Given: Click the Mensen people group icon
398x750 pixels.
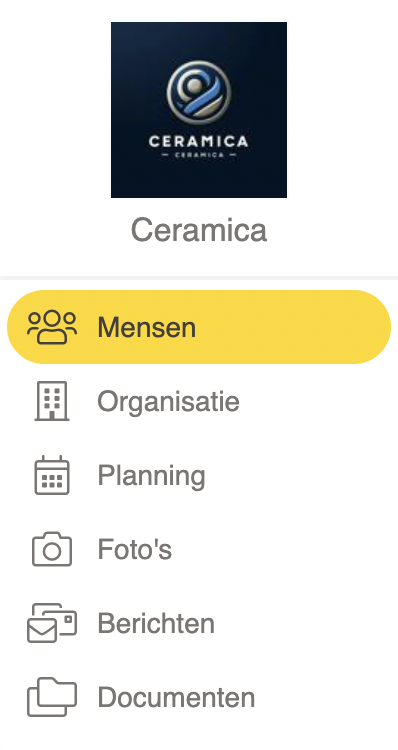Looking at the screenshot, I should tap(52, 327).
